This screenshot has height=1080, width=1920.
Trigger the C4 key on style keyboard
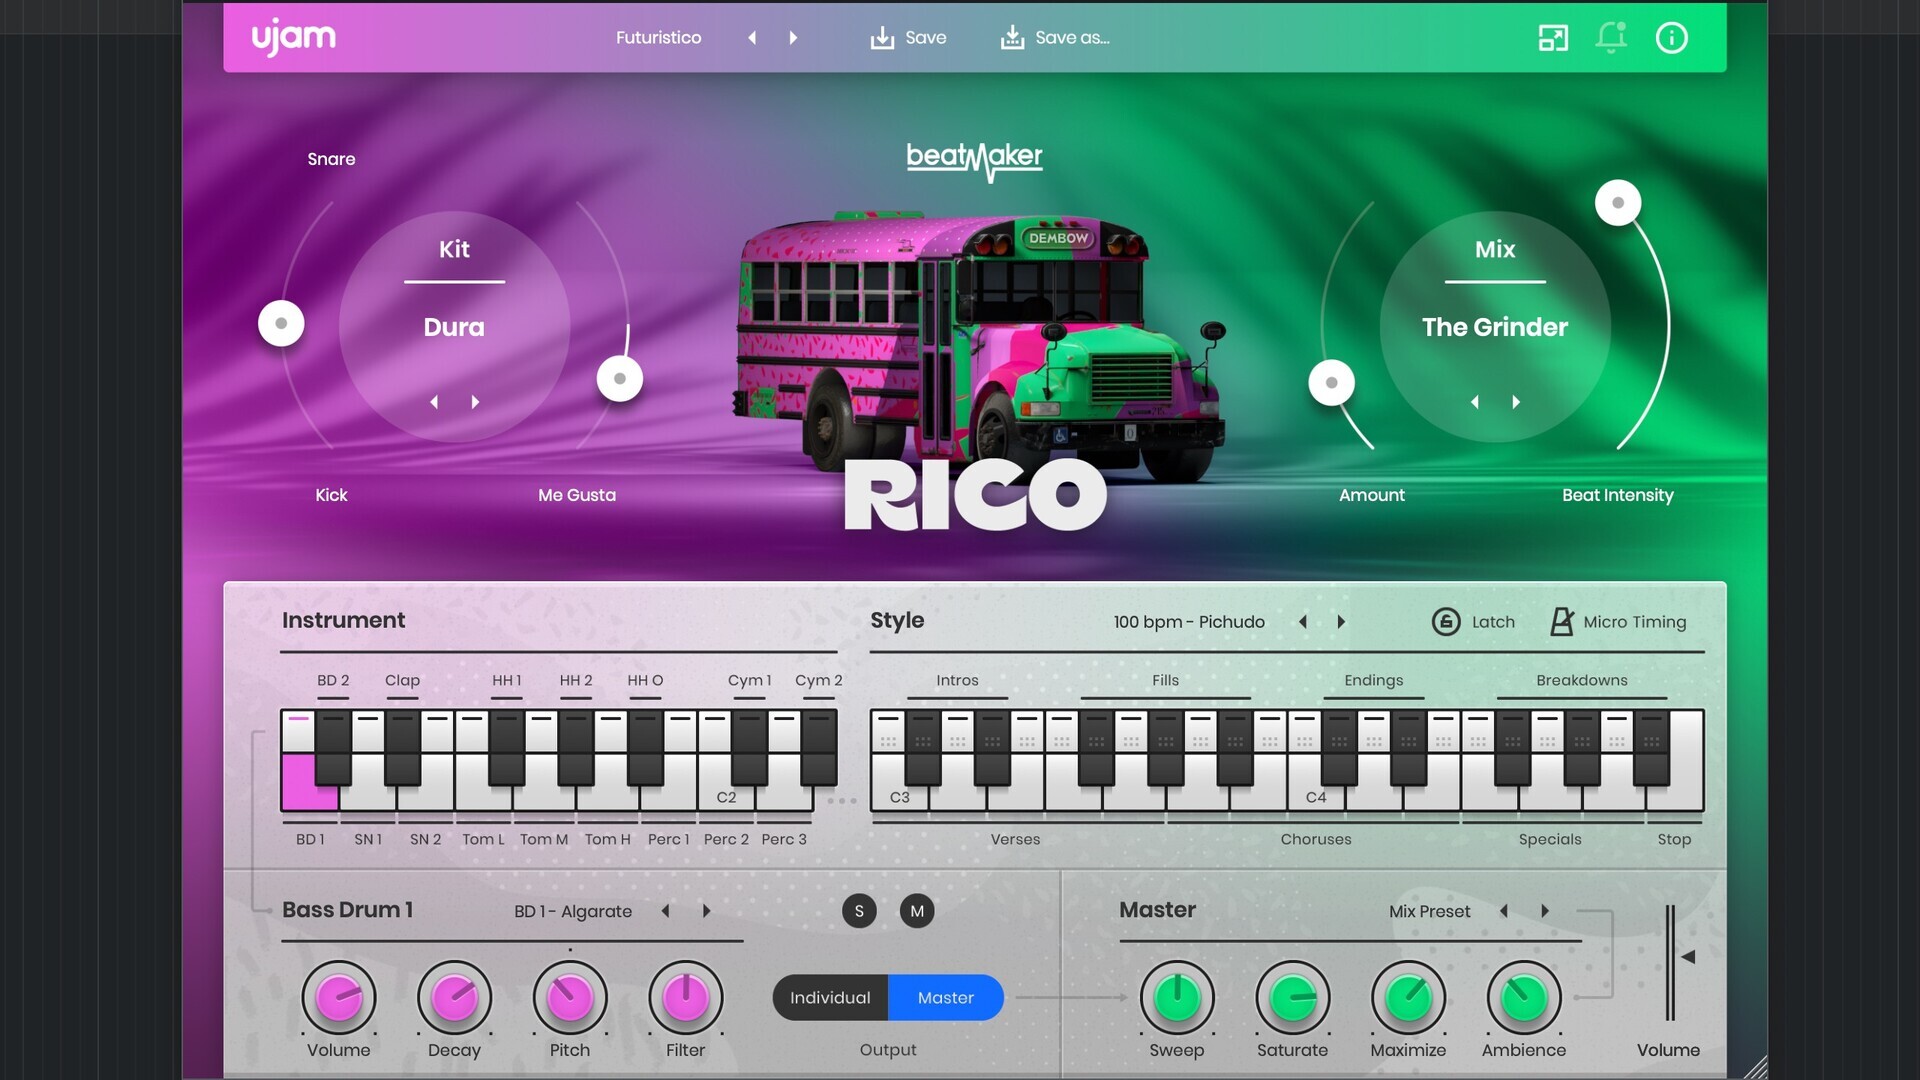pyautogui.click(x=1315, y=797)
